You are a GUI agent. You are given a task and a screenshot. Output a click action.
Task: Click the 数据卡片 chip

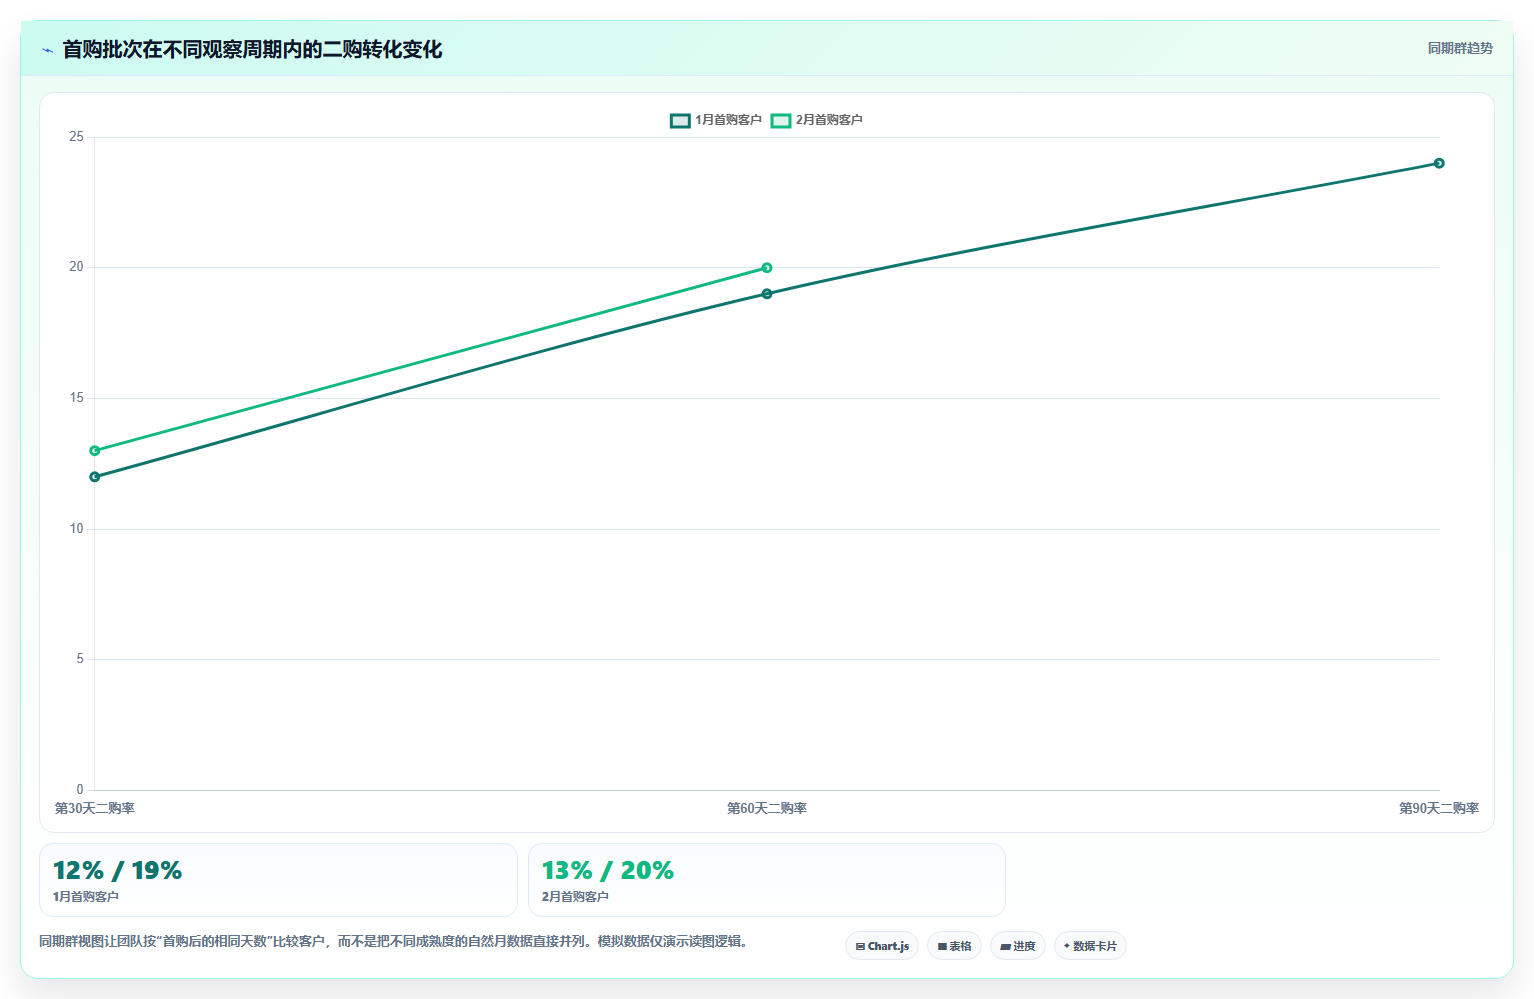[x=1090, y=946]
